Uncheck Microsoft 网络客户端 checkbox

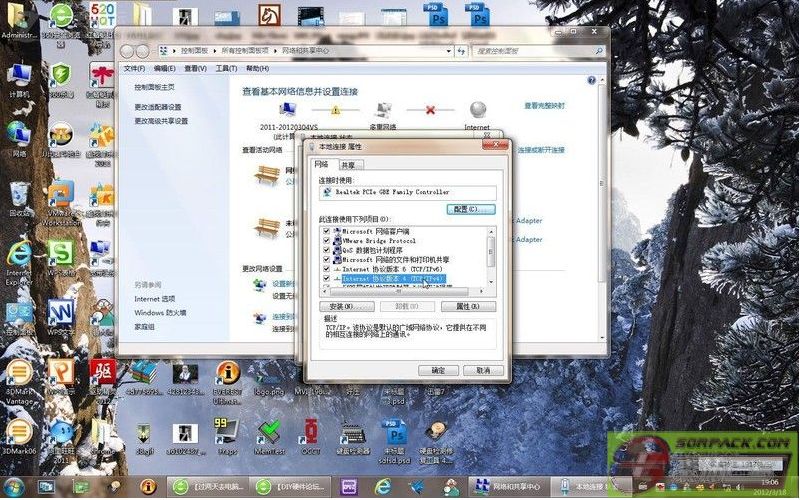(326, 231)
